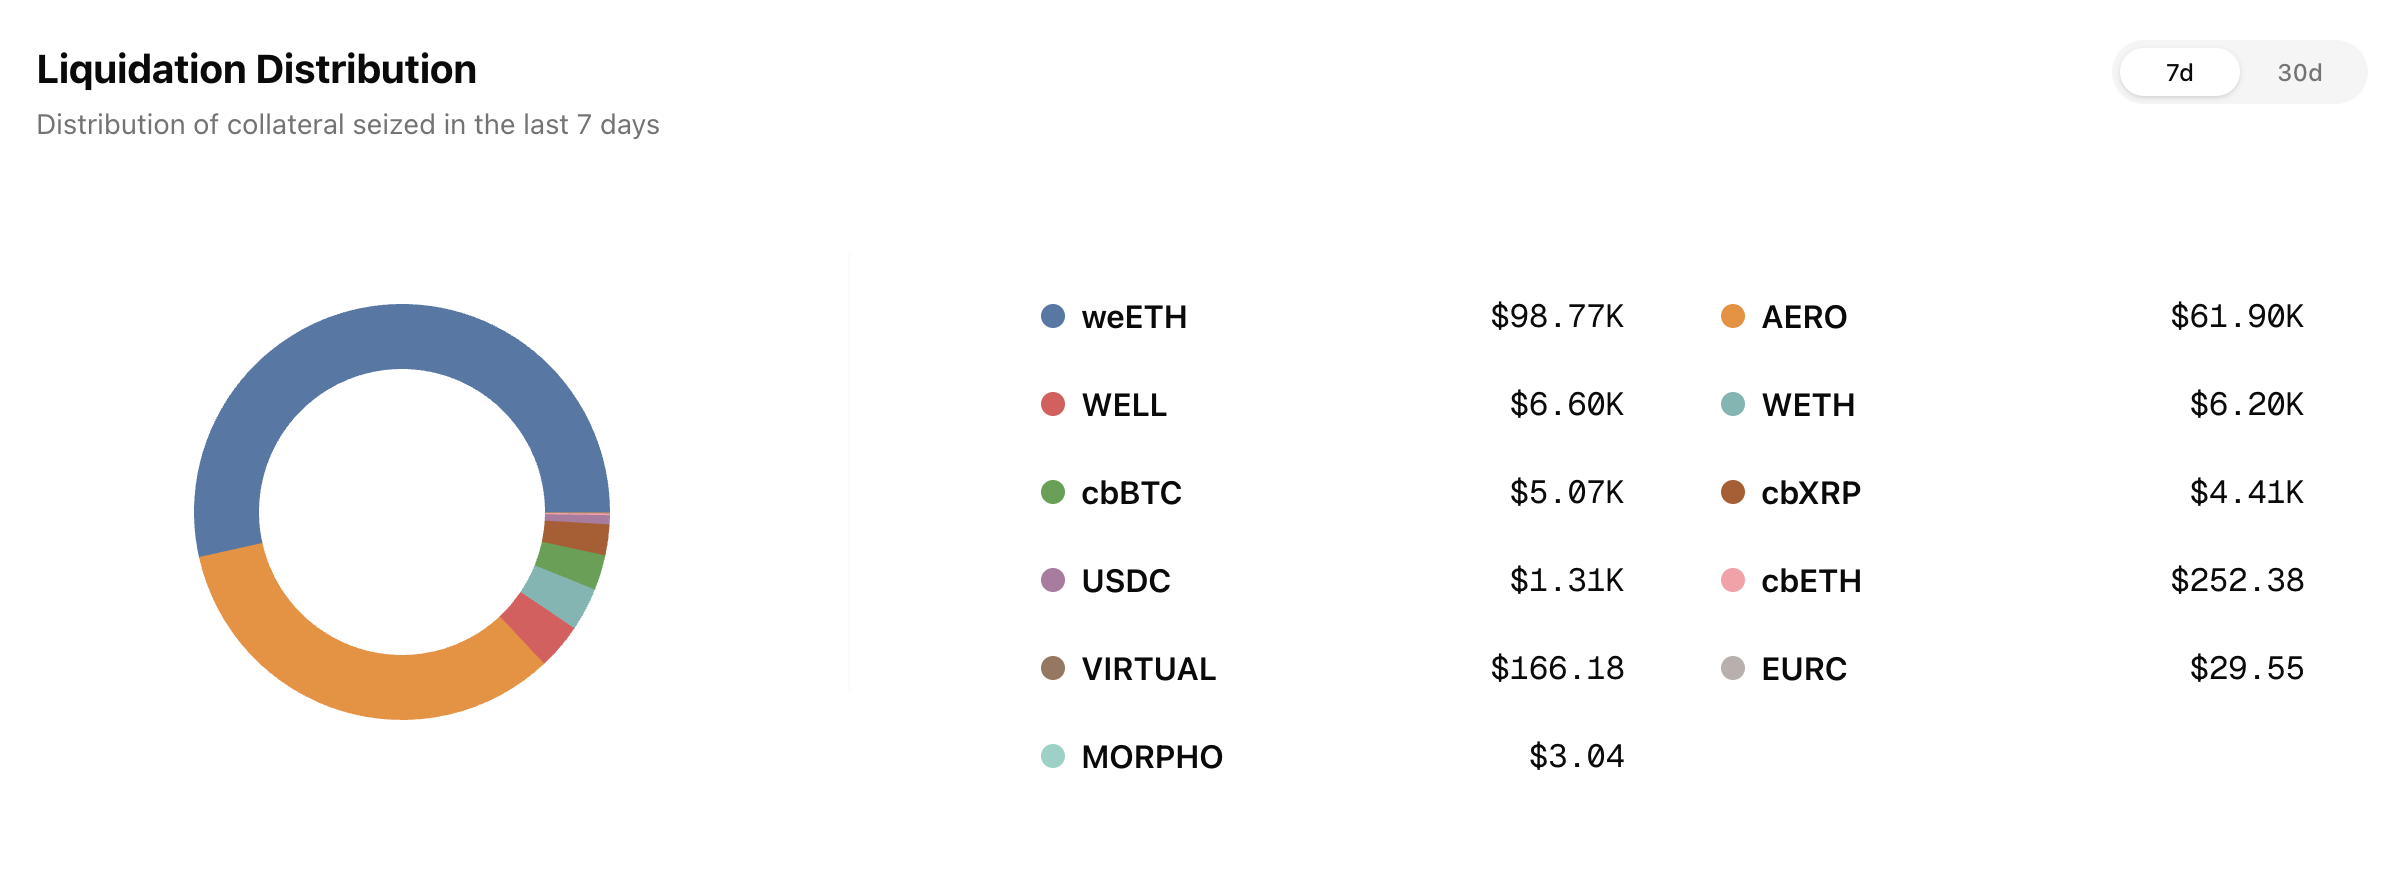Click the green cbBTC legend dot
This screenshot has width=2408, height=878.
[1053, 493]
